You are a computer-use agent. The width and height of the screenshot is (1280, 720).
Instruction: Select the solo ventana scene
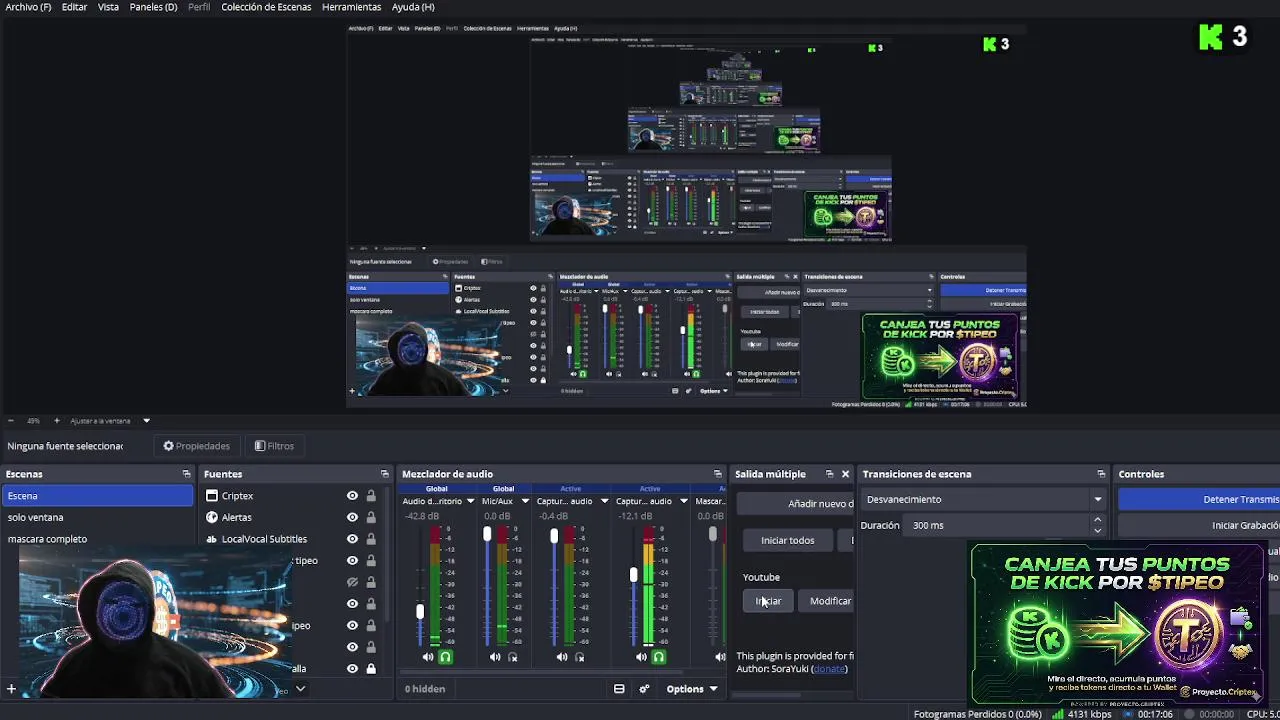97,517
